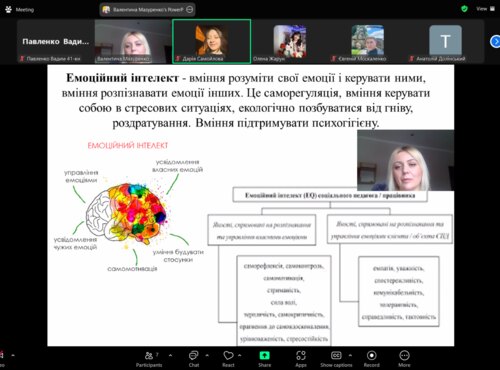Select Дарія Самойлова participant tile
Screen dimensions: 500x370
(212, 41)
